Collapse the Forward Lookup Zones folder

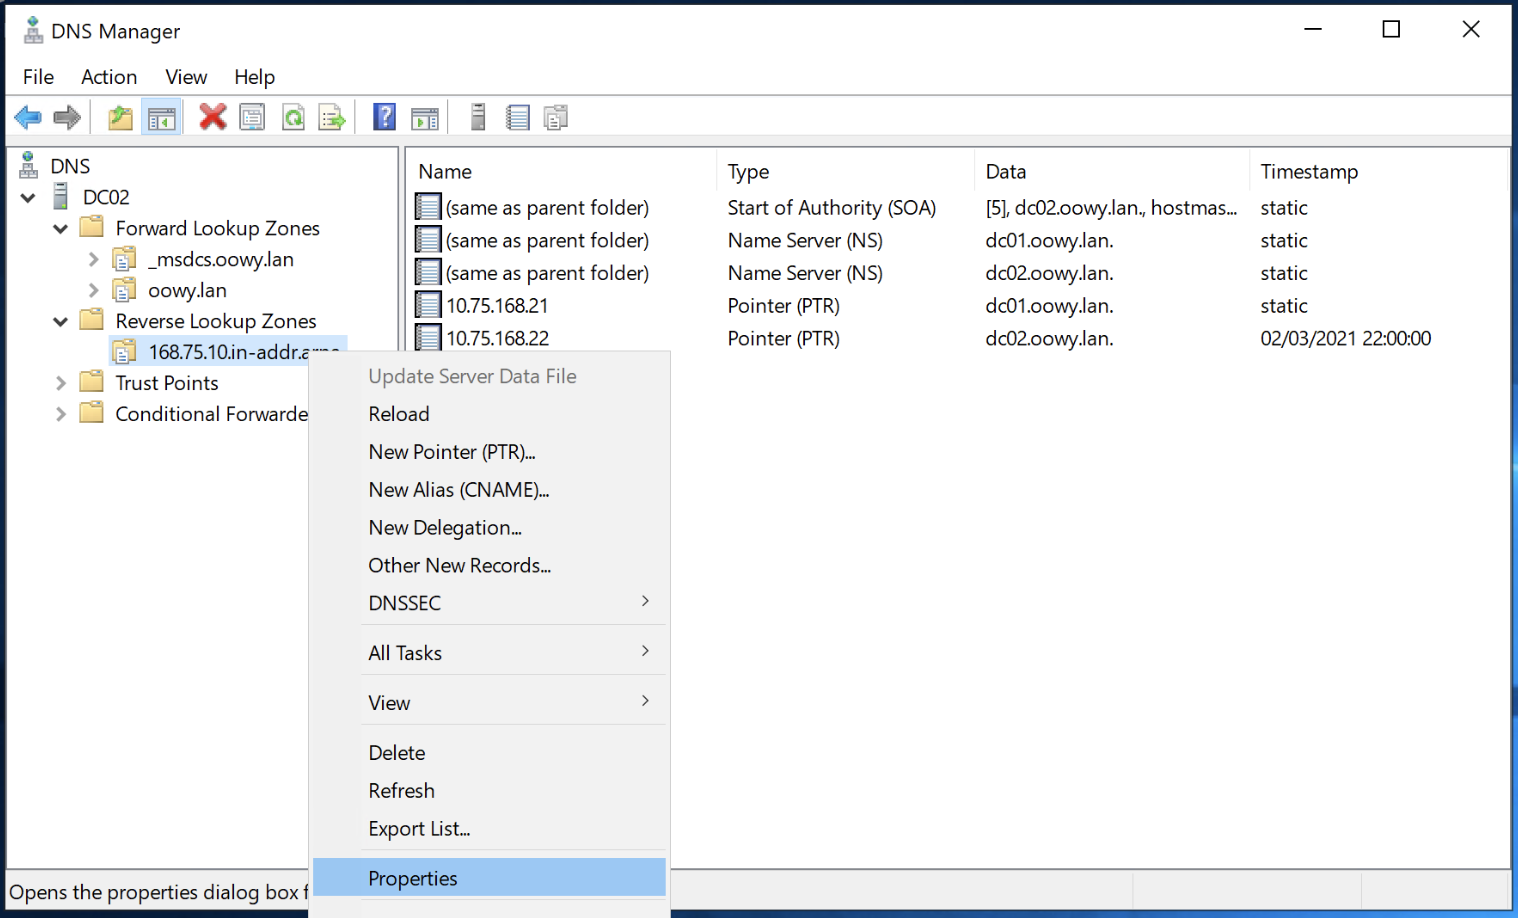[x=60, y=229]
